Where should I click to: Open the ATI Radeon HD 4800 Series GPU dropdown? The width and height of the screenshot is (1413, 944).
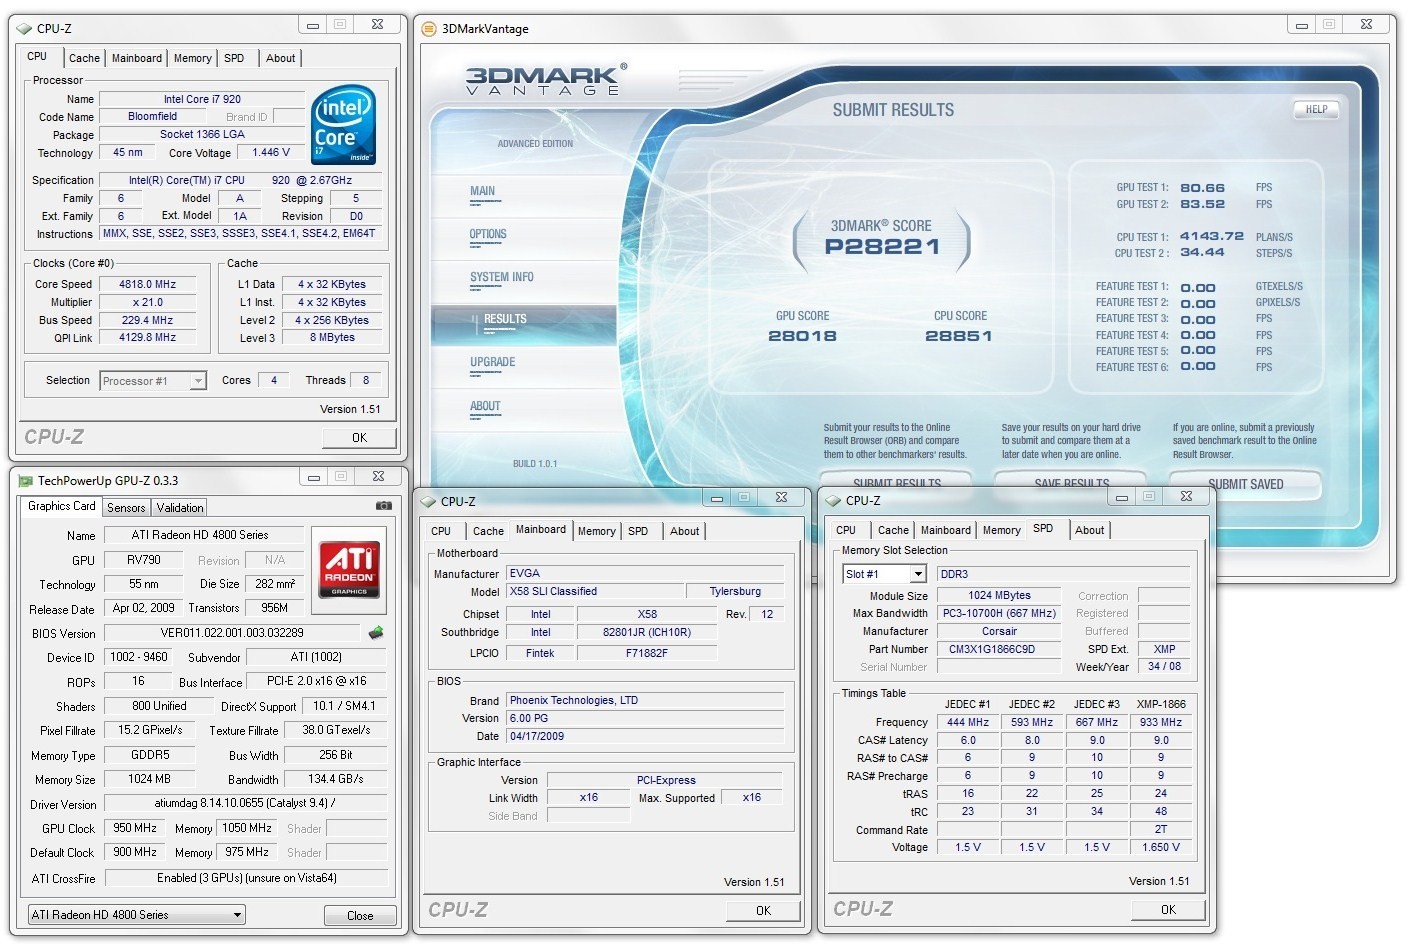point(136,915)
